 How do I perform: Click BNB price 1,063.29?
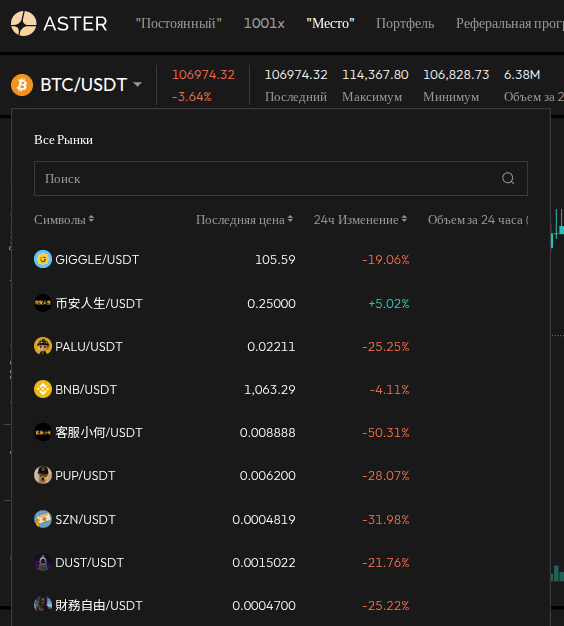tap(270, 390)
